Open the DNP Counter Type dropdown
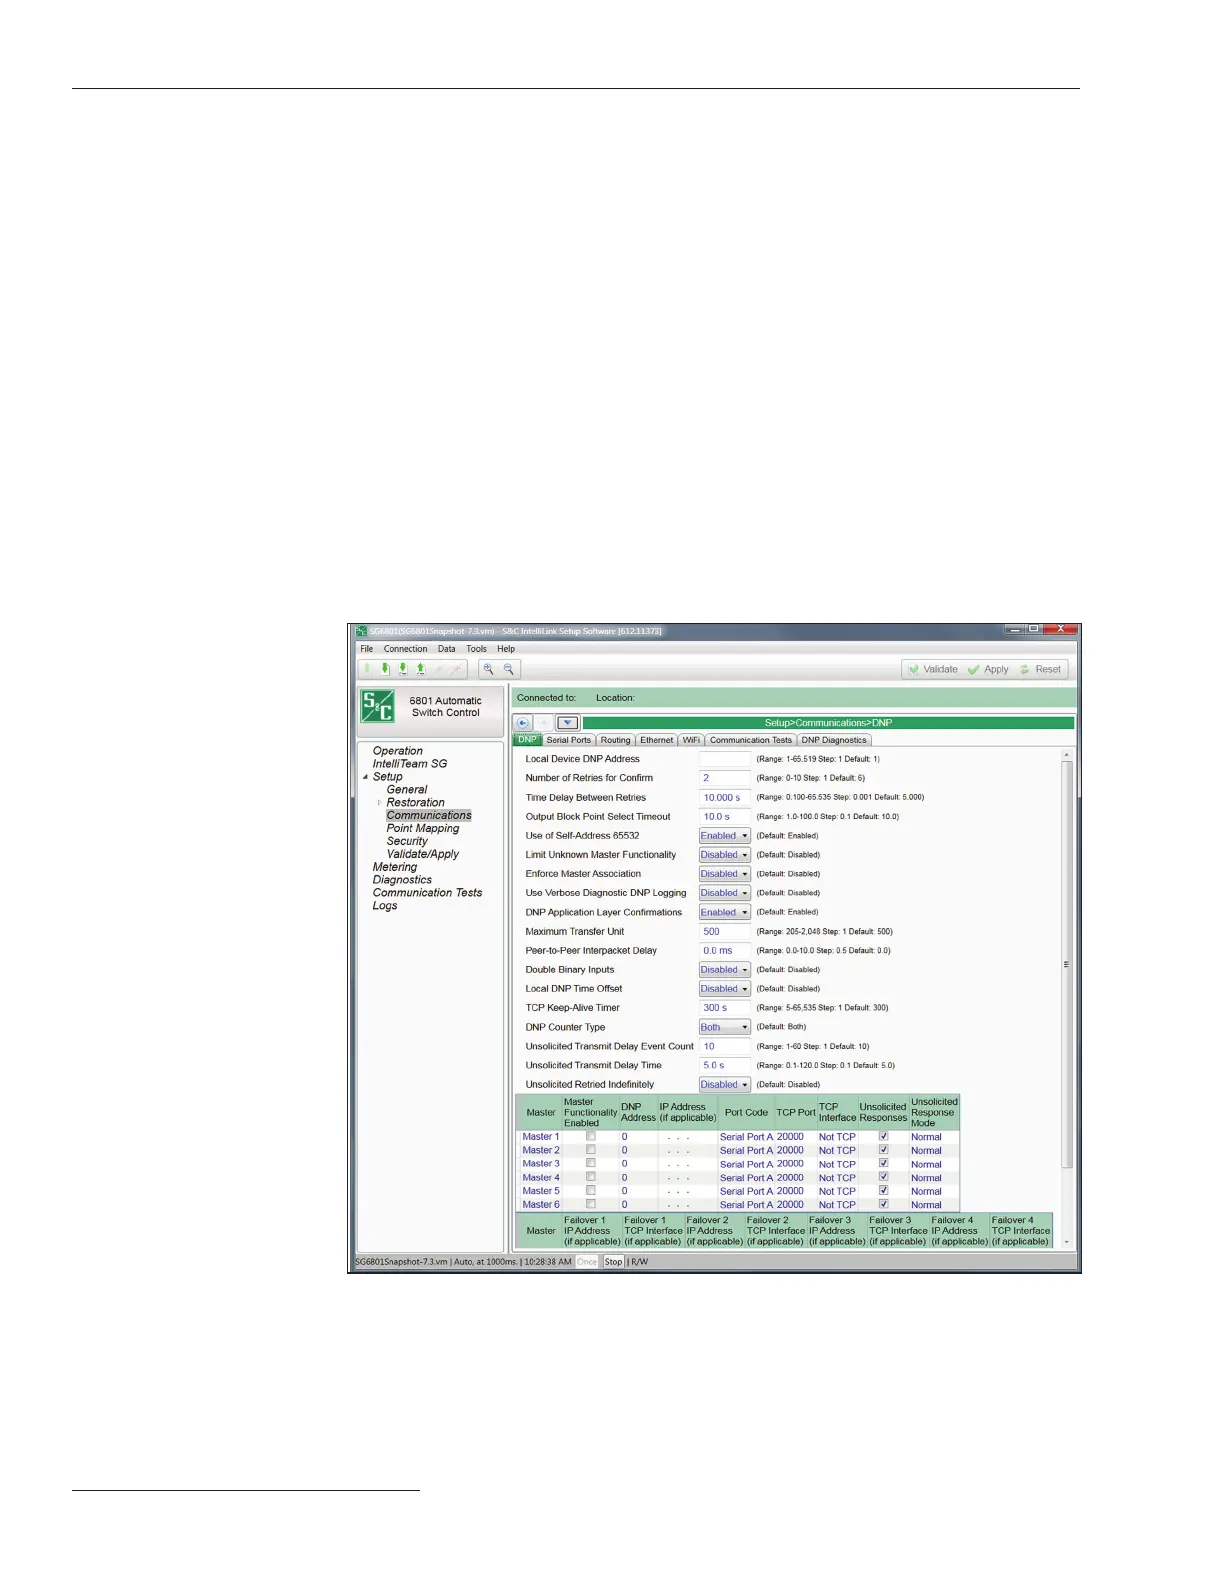 [724, 1027]
